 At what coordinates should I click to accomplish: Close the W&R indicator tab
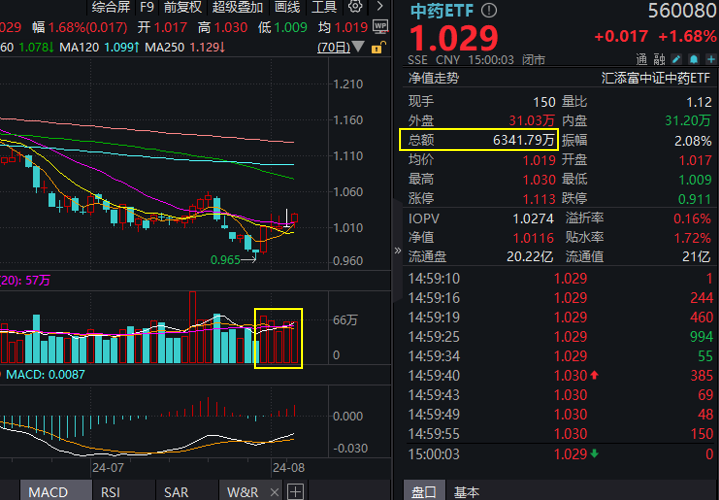point(275,491)
